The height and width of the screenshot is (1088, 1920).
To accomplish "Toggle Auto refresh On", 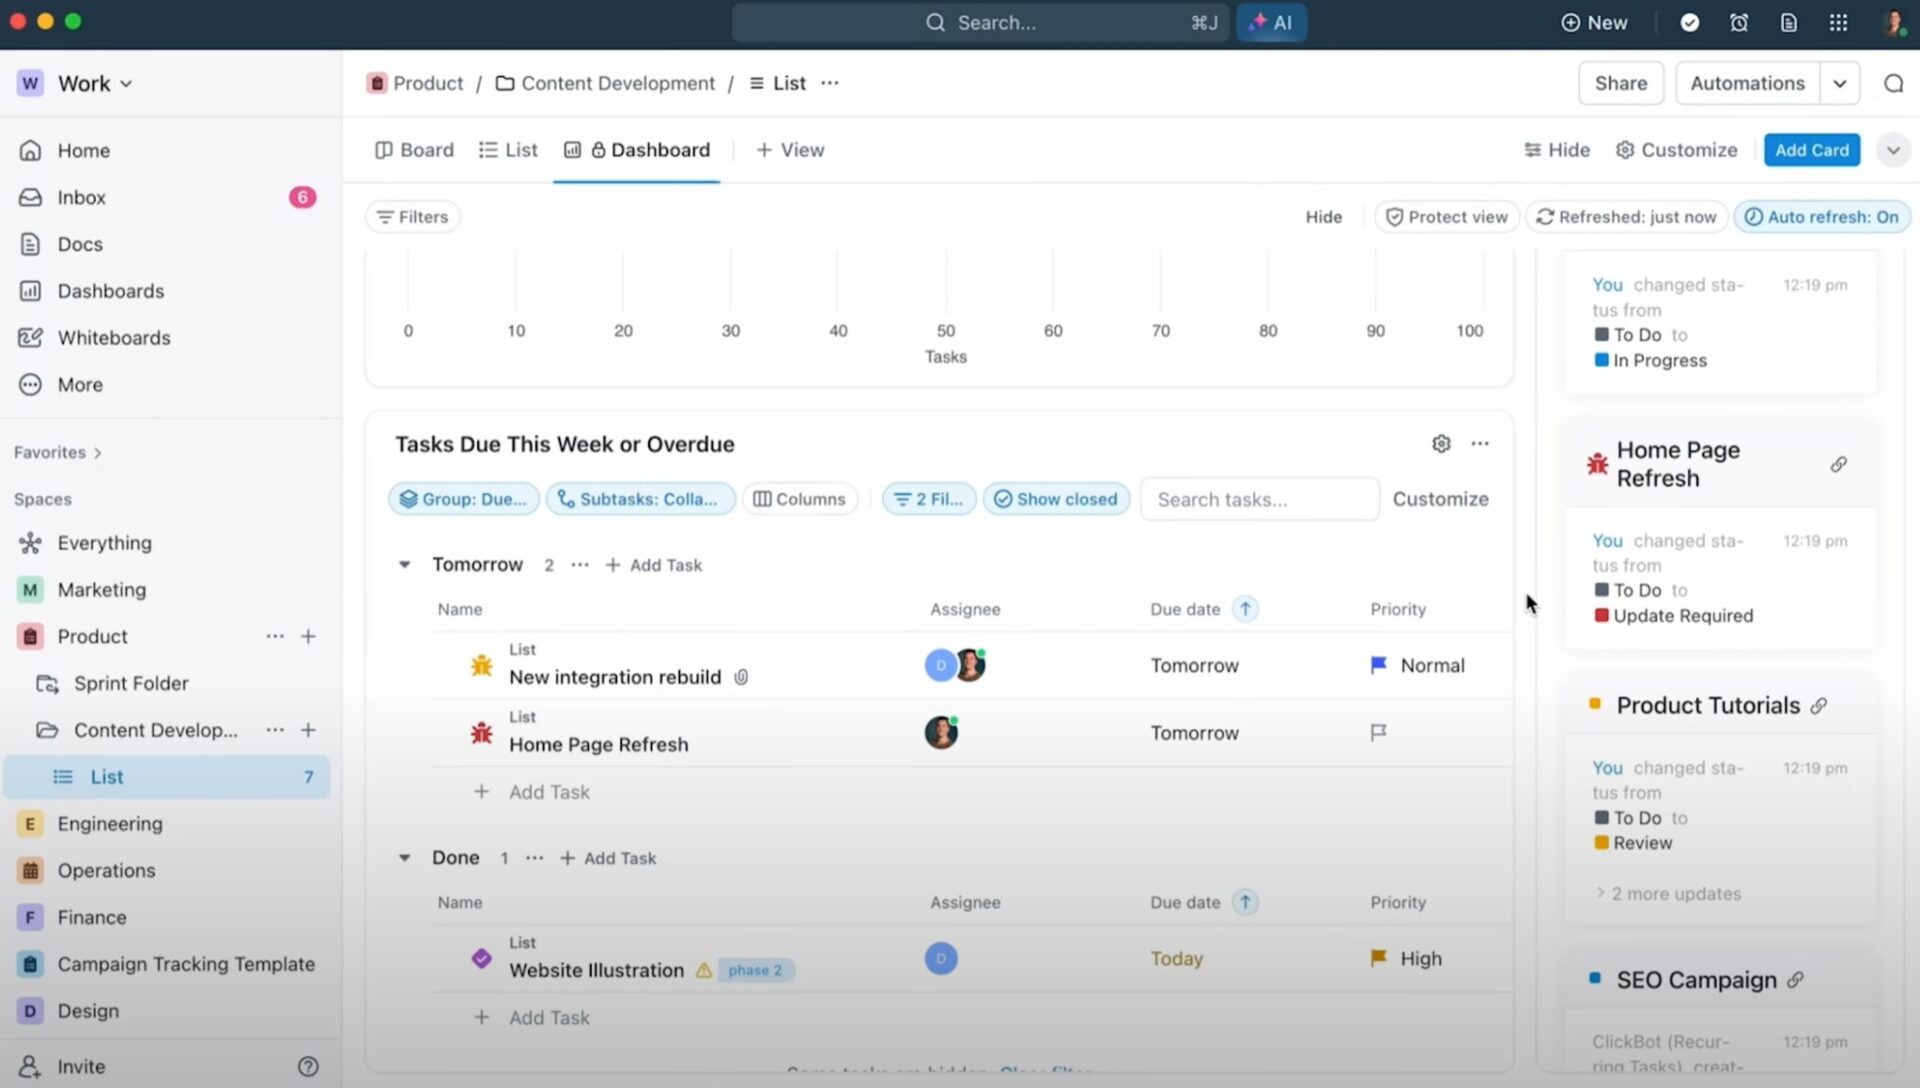I will pos(1821,217).
